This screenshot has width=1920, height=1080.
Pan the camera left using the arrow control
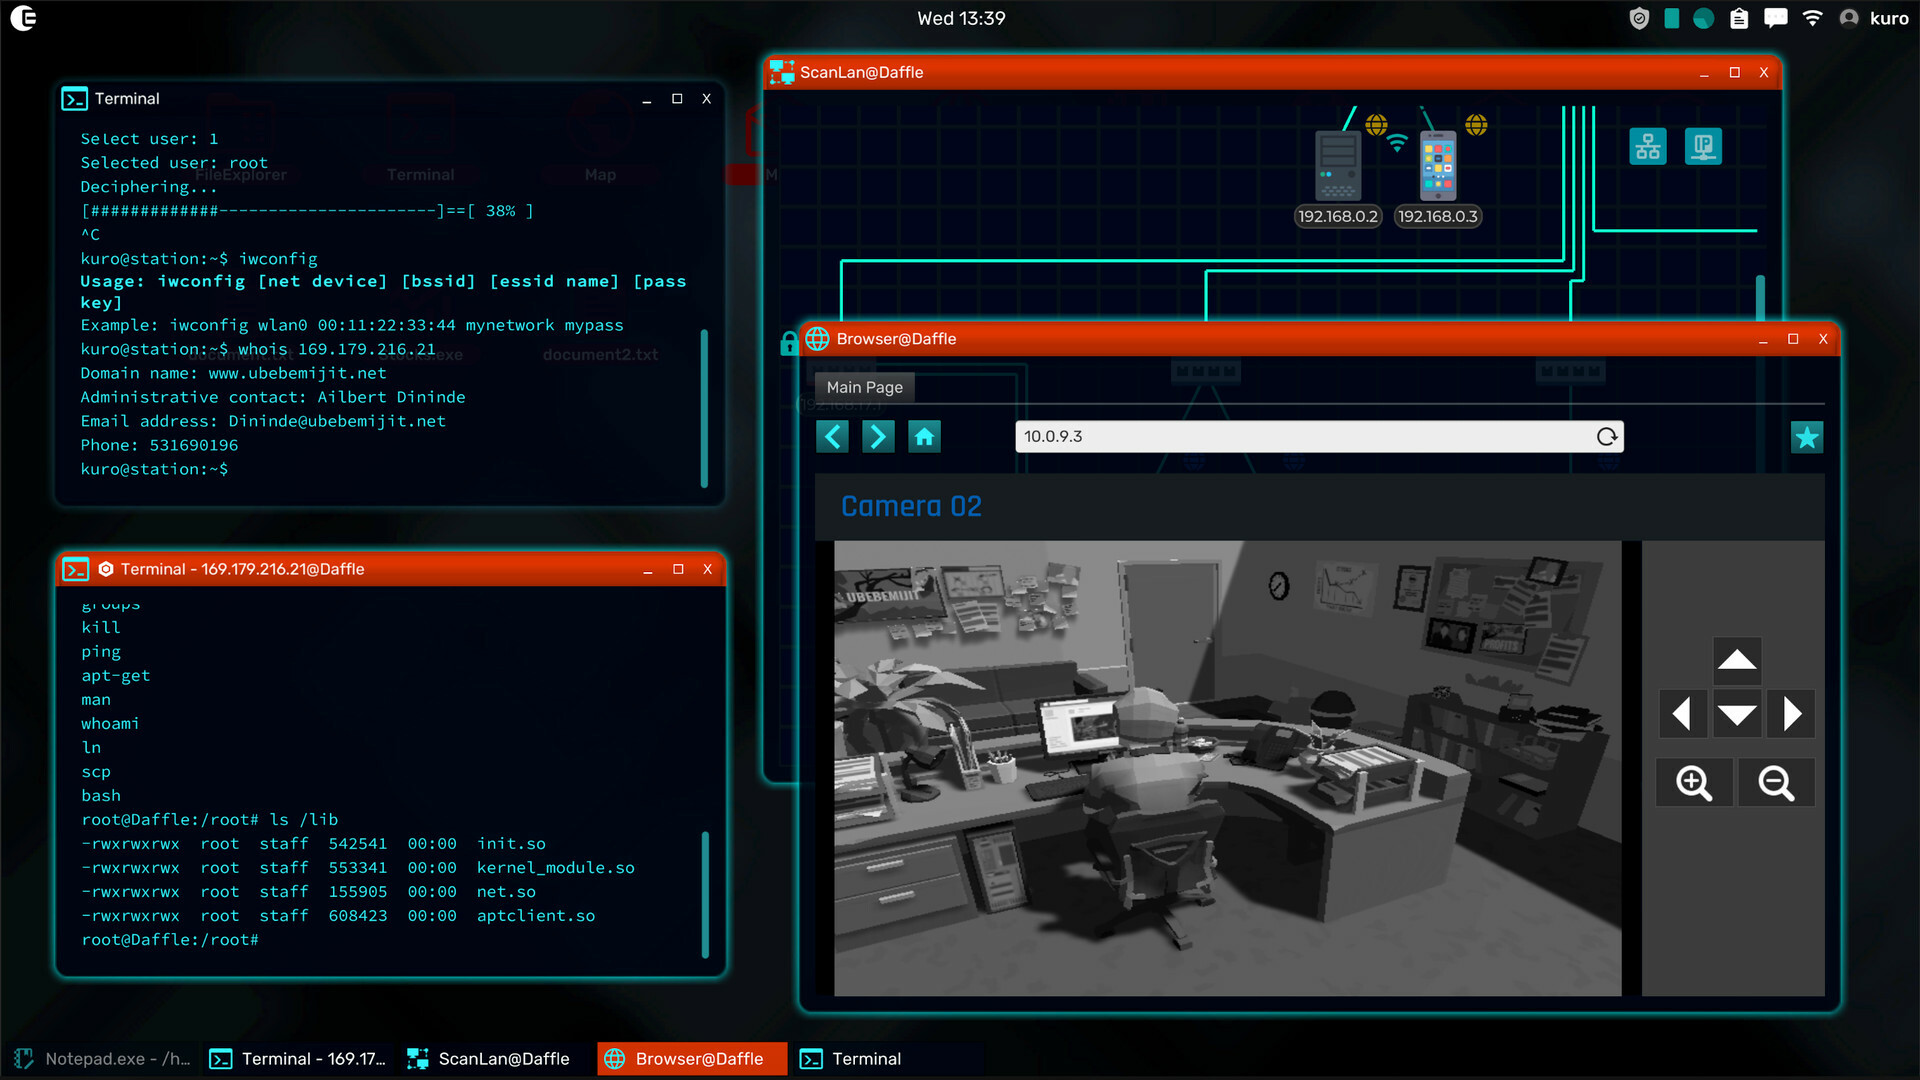click(x=1683, y=714)
